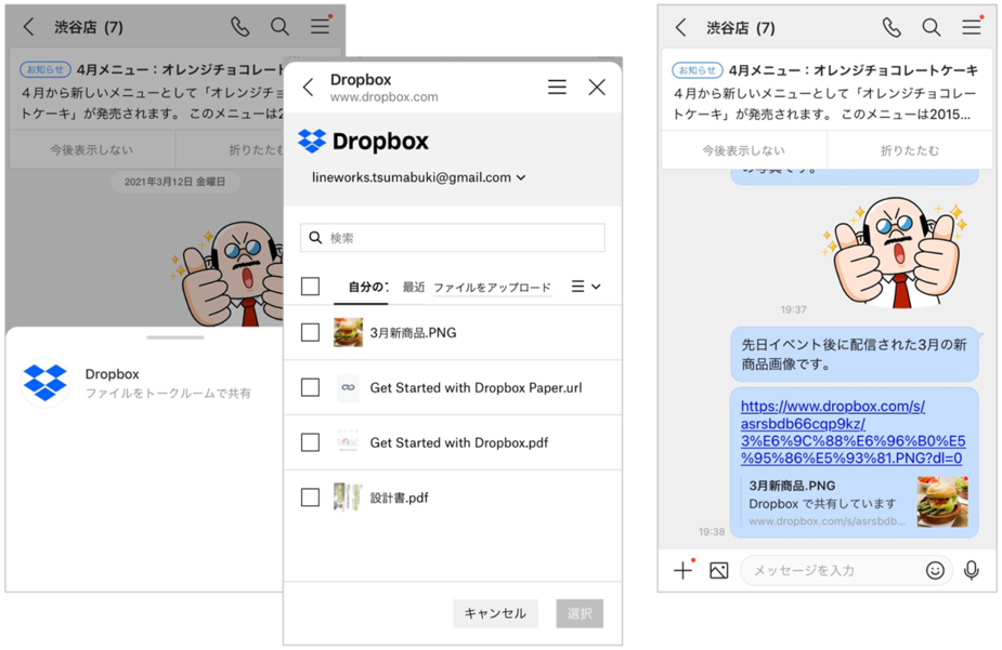Image resolution: width=1002 pixels, height=650 pixels.
Task: Check the box for 3月新商品.PNG
Action: click(x=310, y=333)
